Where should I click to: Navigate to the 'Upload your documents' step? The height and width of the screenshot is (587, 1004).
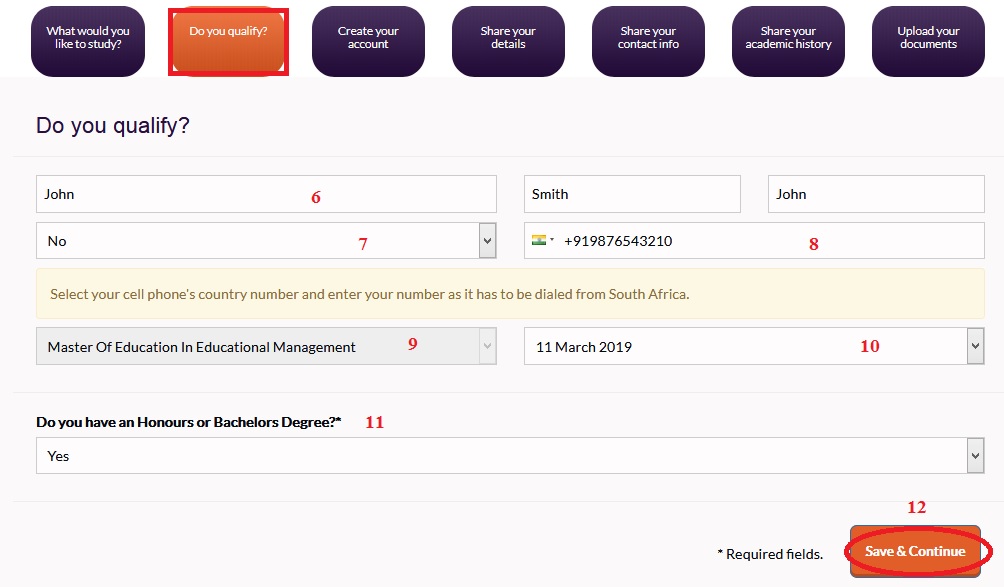(x=927, y=39)
